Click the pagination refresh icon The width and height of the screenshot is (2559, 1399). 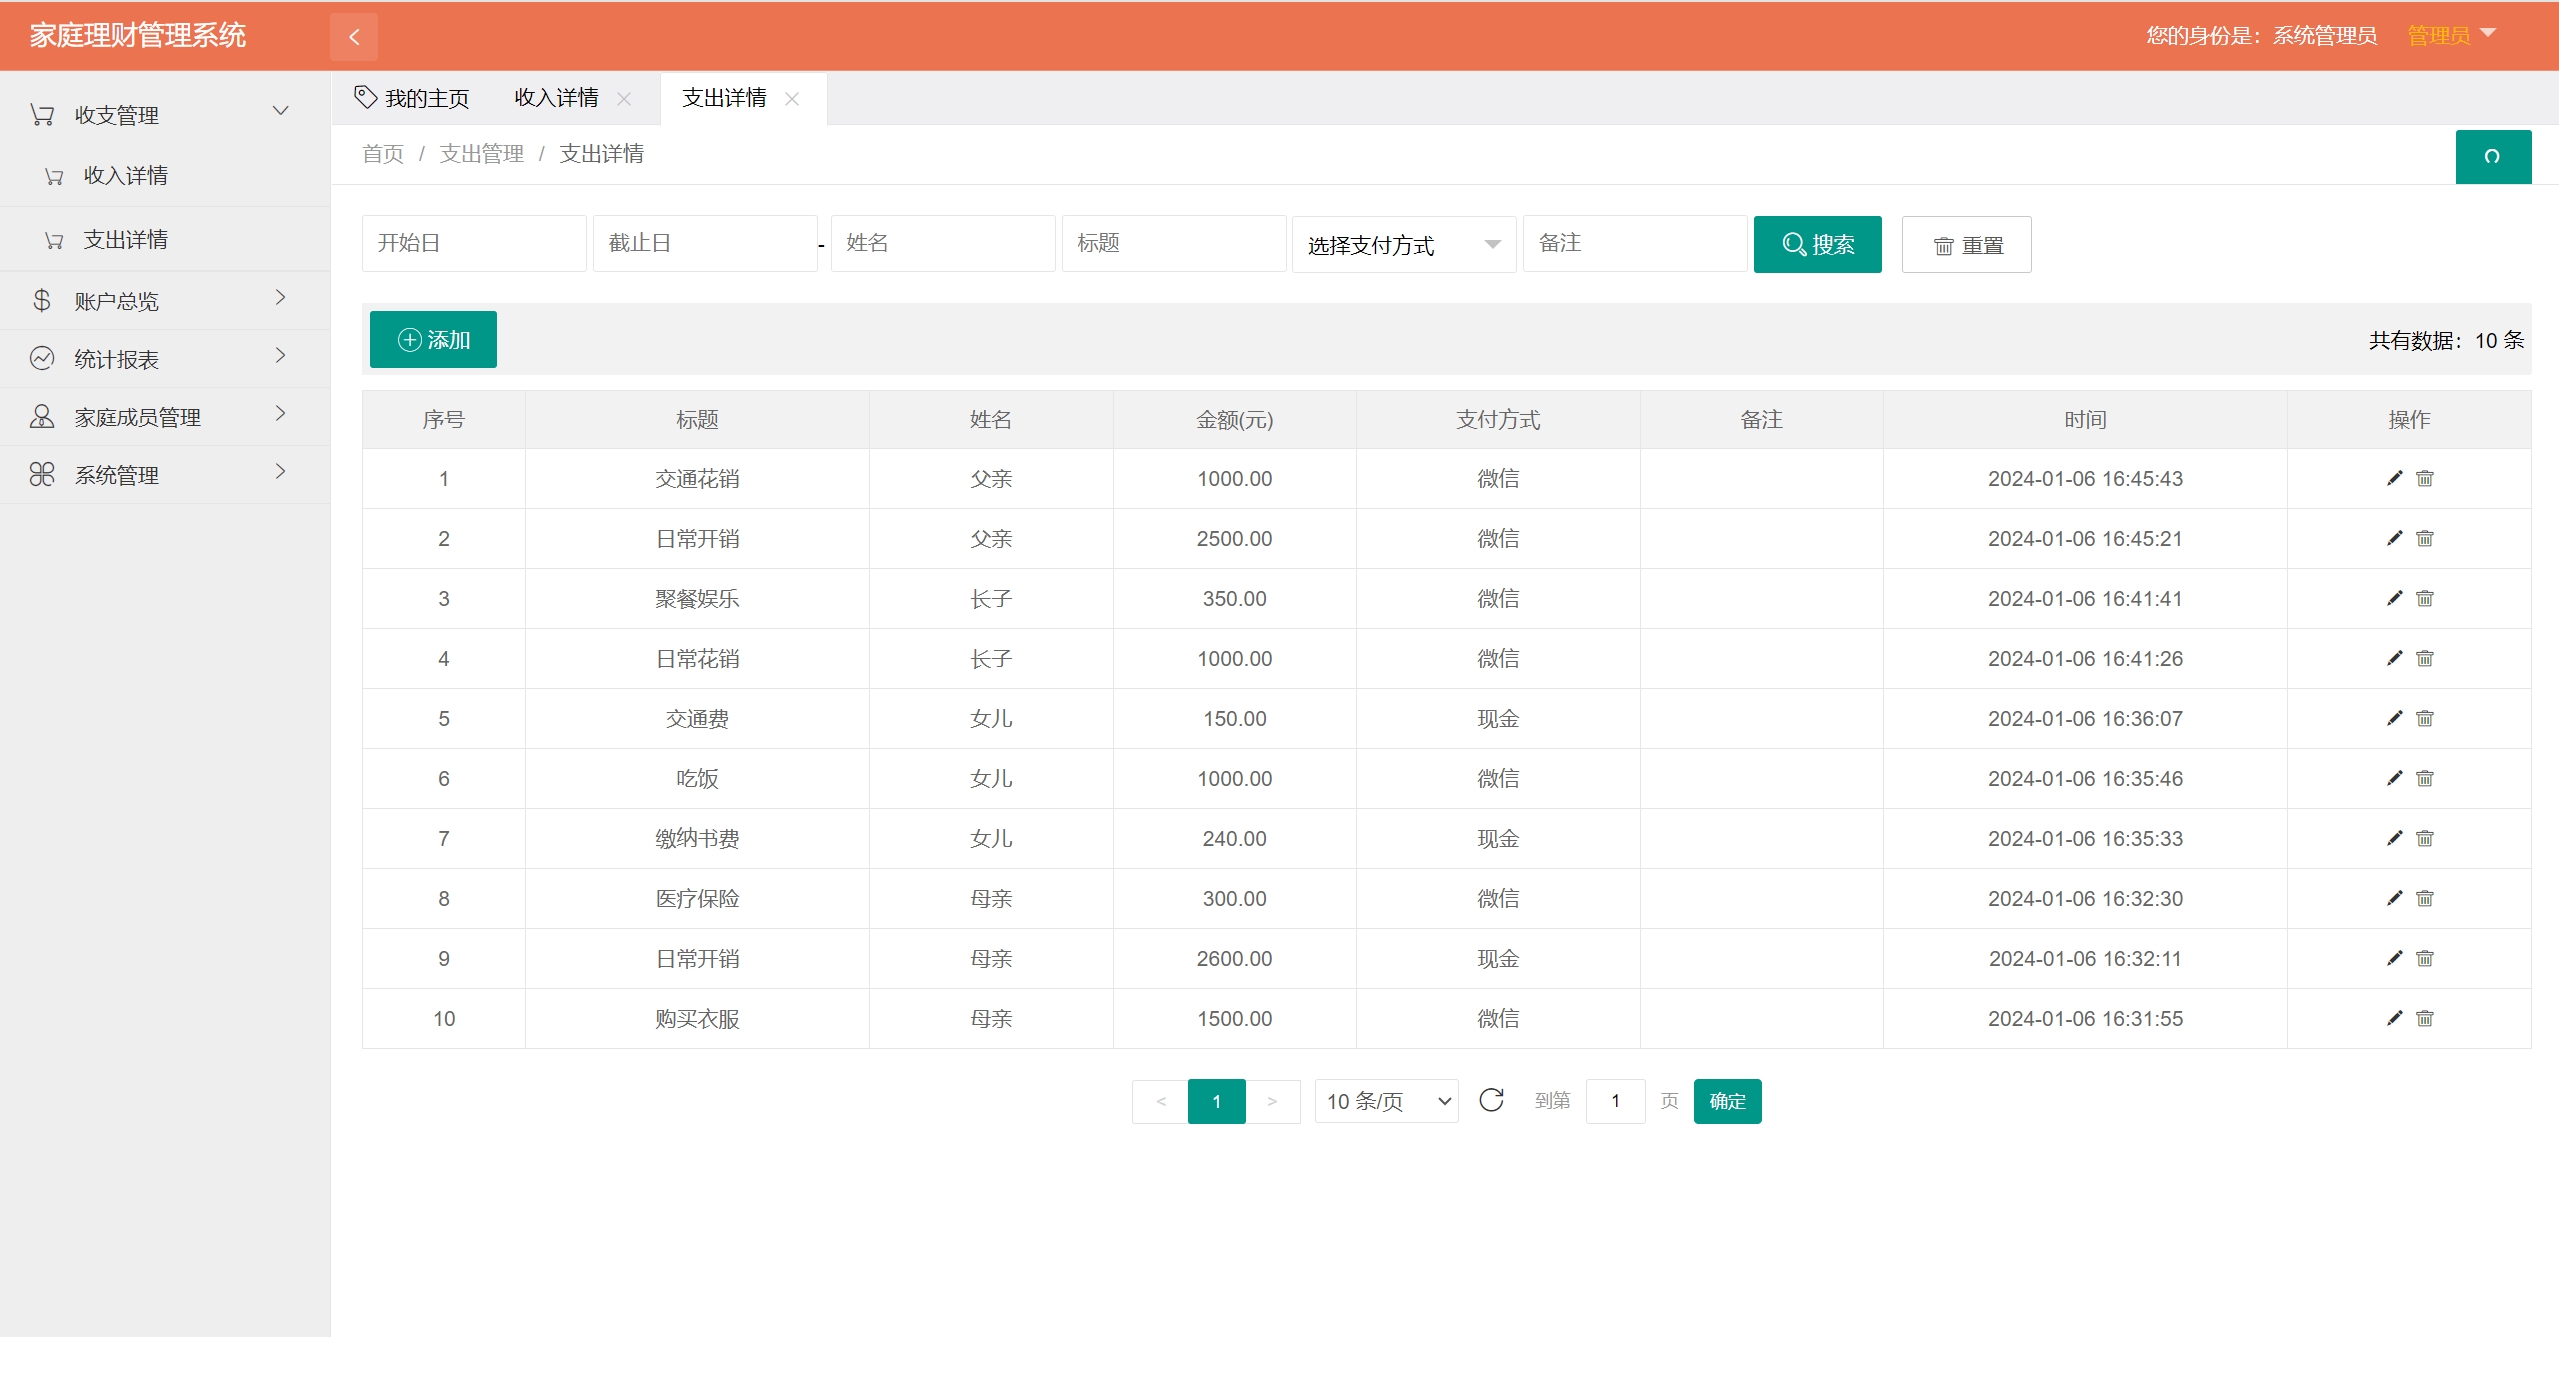coord(1491,1100)
